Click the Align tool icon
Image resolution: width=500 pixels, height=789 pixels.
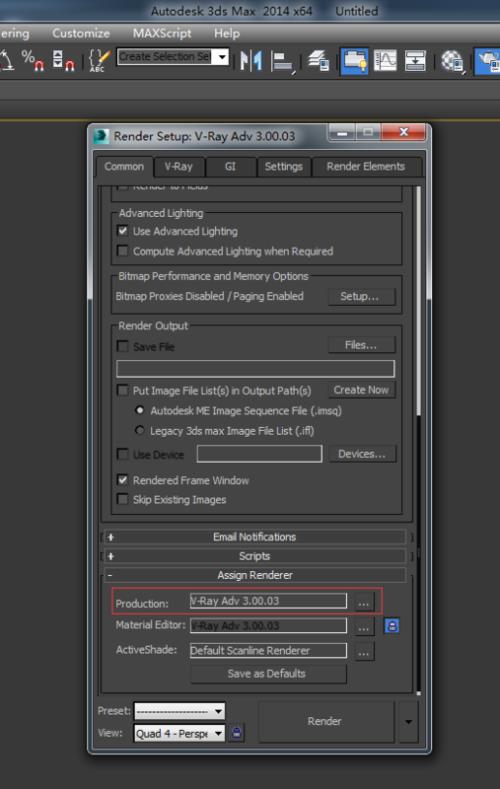coord(282,62)
